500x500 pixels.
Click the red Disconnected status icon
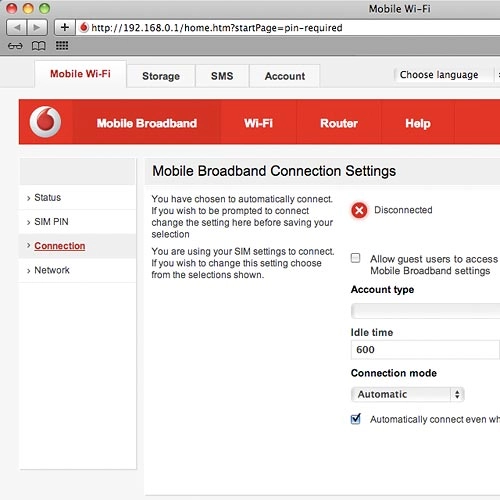click(359, 210)
